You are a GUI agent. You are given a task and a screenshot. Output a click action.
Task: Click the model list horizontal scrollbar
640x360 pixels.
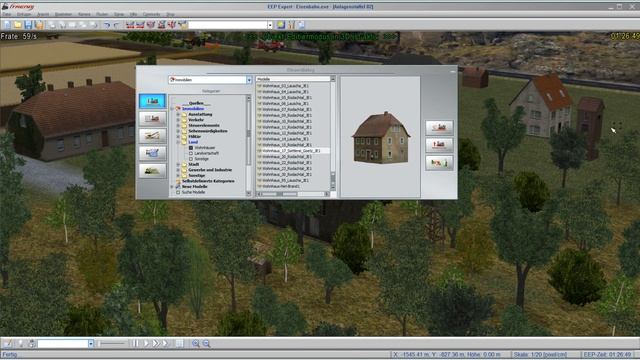coord(293,194)
